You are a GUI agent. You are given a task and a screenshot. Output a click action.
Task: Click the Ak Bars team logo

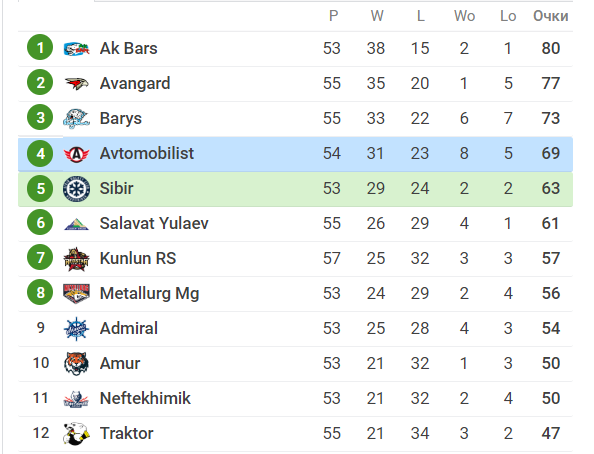point(76,49)
